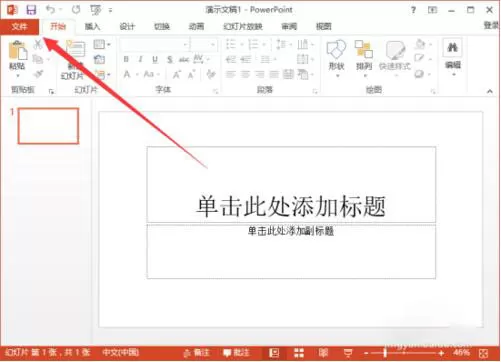Click the Shape Fill paint bucket icon

tap(420, 44)
